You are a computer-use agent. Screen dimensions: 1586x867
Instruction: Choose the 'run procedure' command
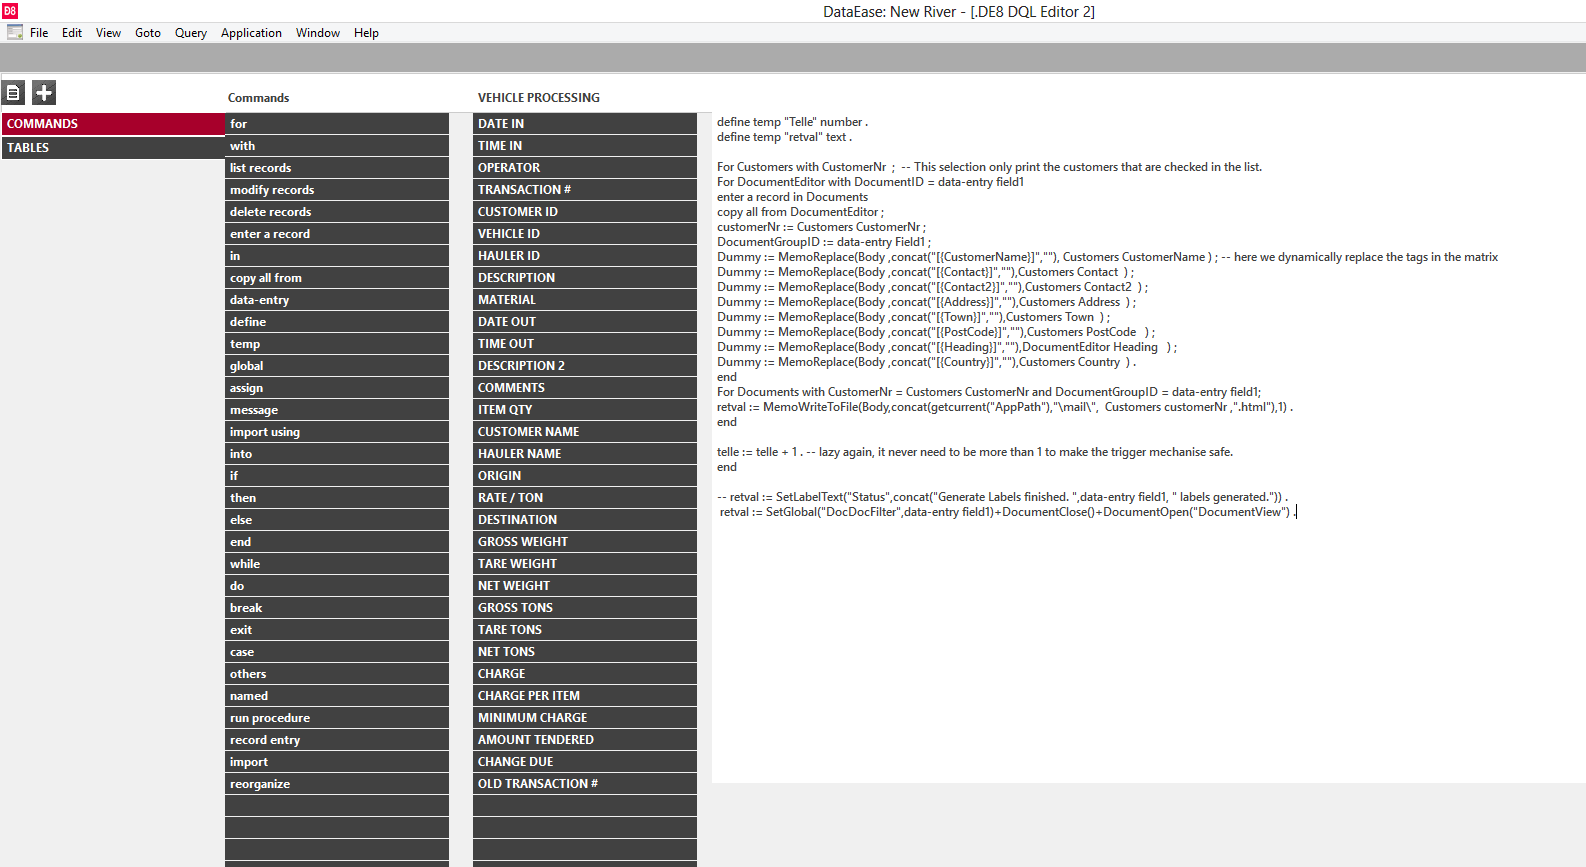[x=336, y=718]
